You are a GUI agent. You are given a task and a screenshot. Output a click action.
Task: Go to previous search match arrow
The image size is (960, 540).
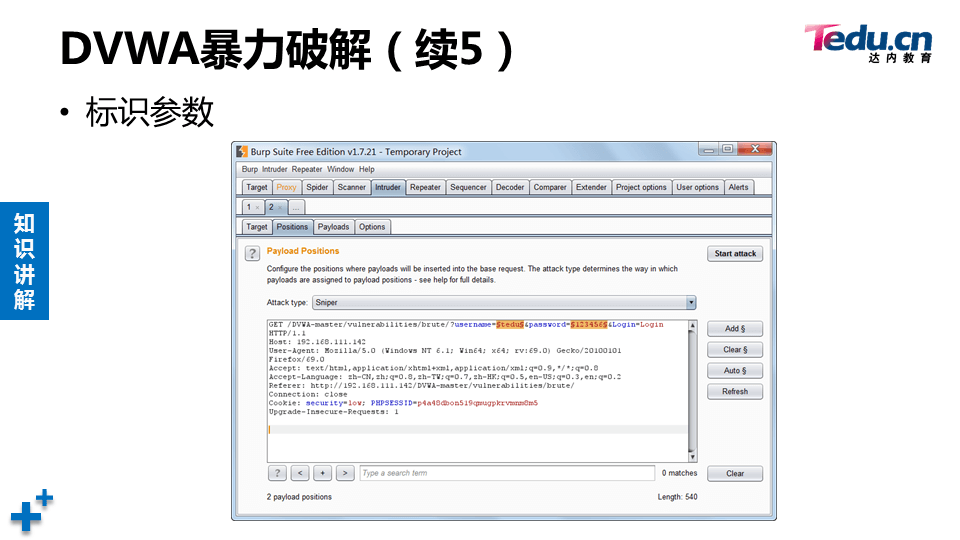300,473
